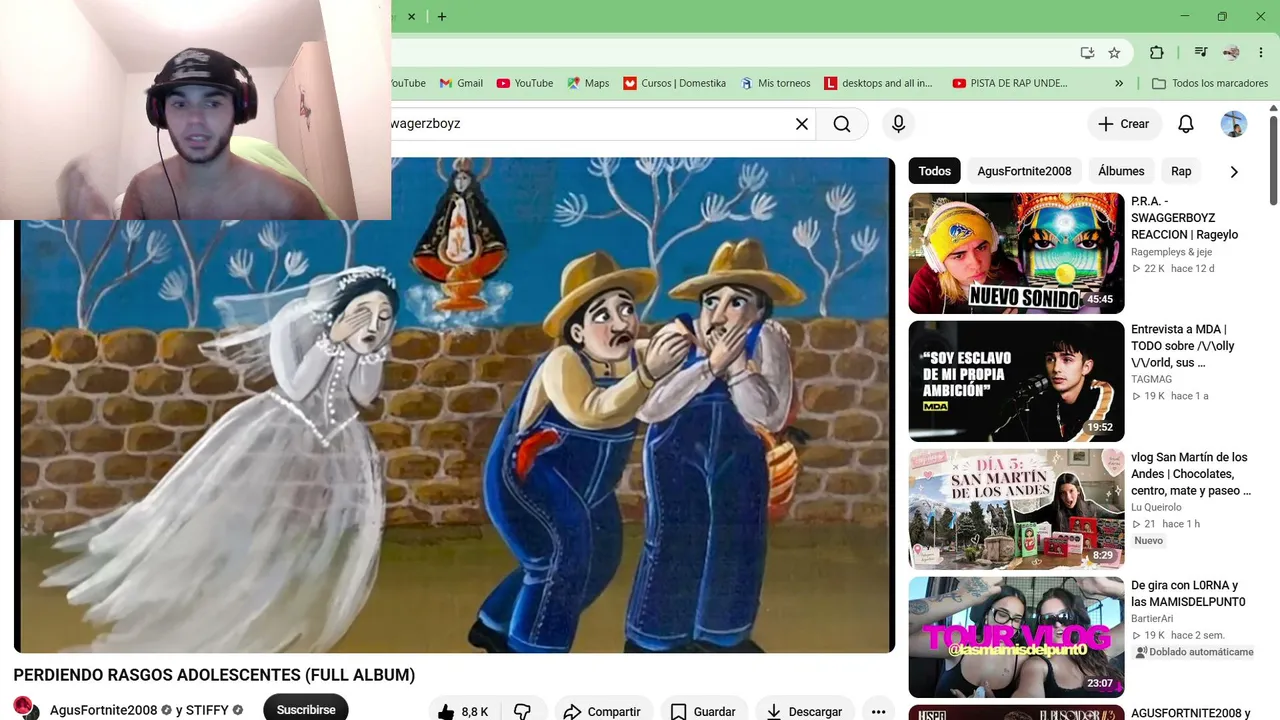This screenshot has width=1280, height=720.
Task: Click the Compartir share button
Action: 603,712
